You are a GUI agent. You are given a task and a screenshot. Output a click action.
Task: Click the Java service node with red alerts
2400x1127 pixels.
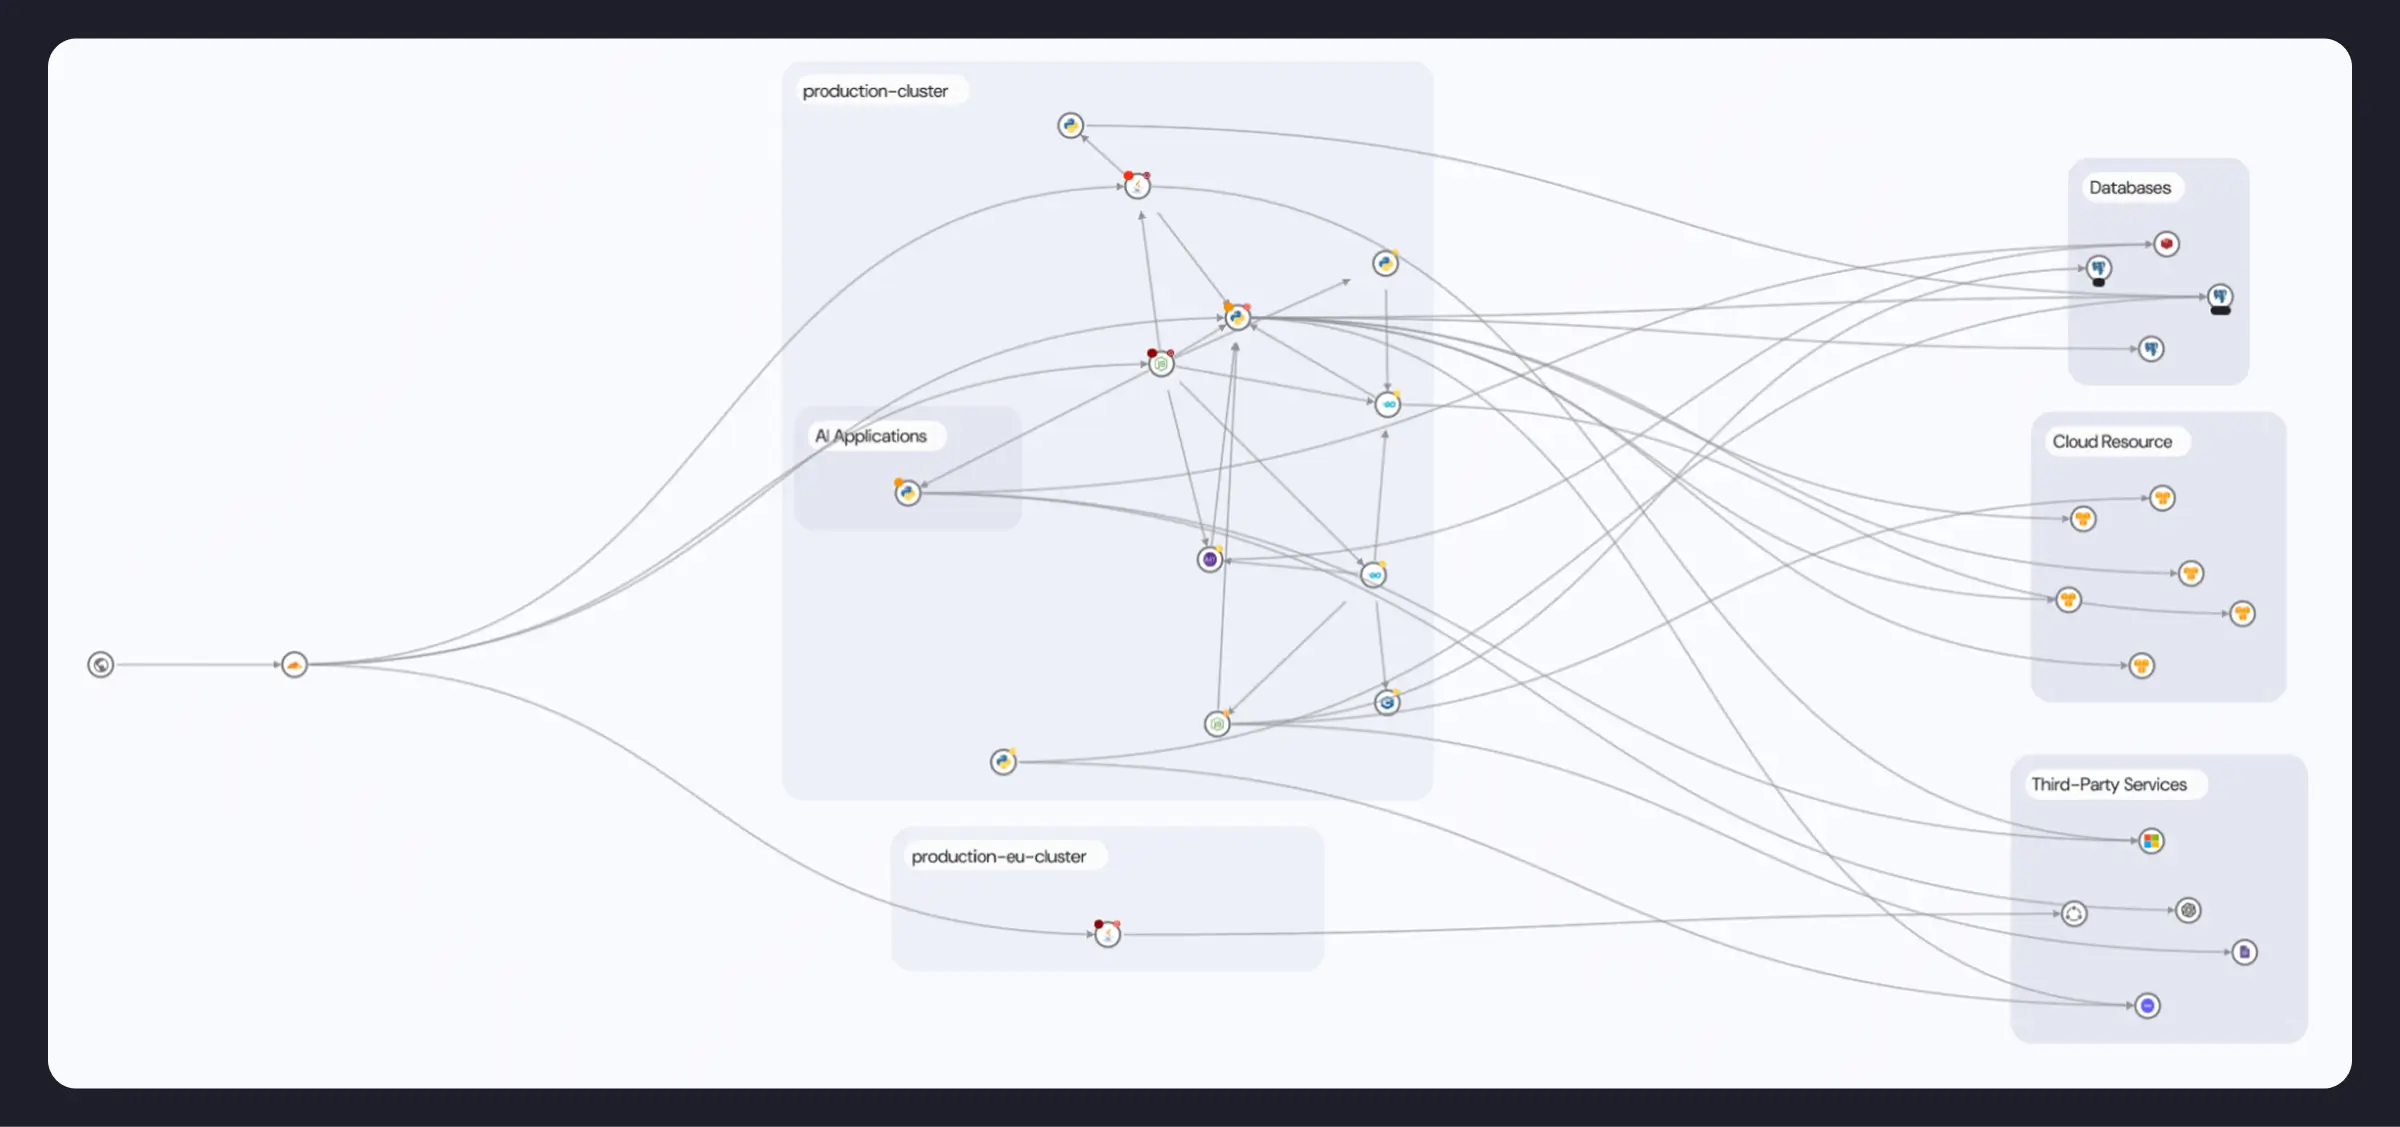pyautogui.click(x=1137, y=184)
